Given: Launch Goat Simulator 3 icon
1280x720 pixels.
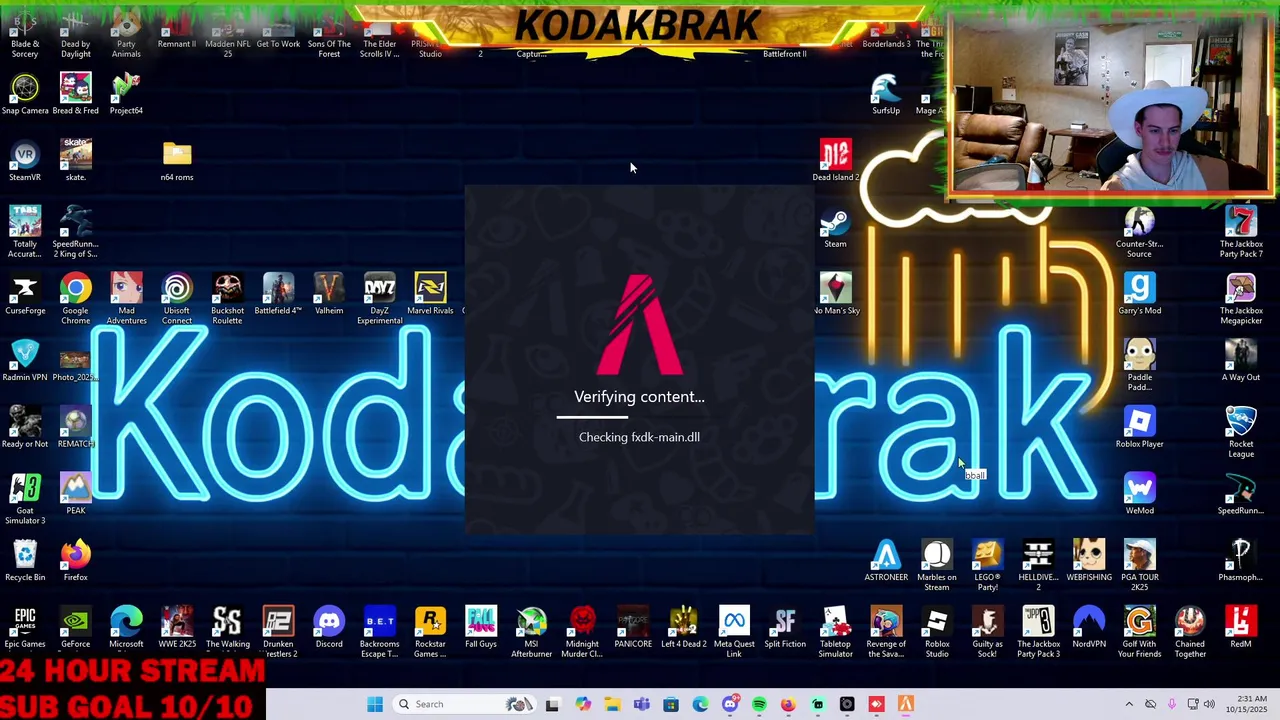Looking at the screenshot, I should 25,498.
